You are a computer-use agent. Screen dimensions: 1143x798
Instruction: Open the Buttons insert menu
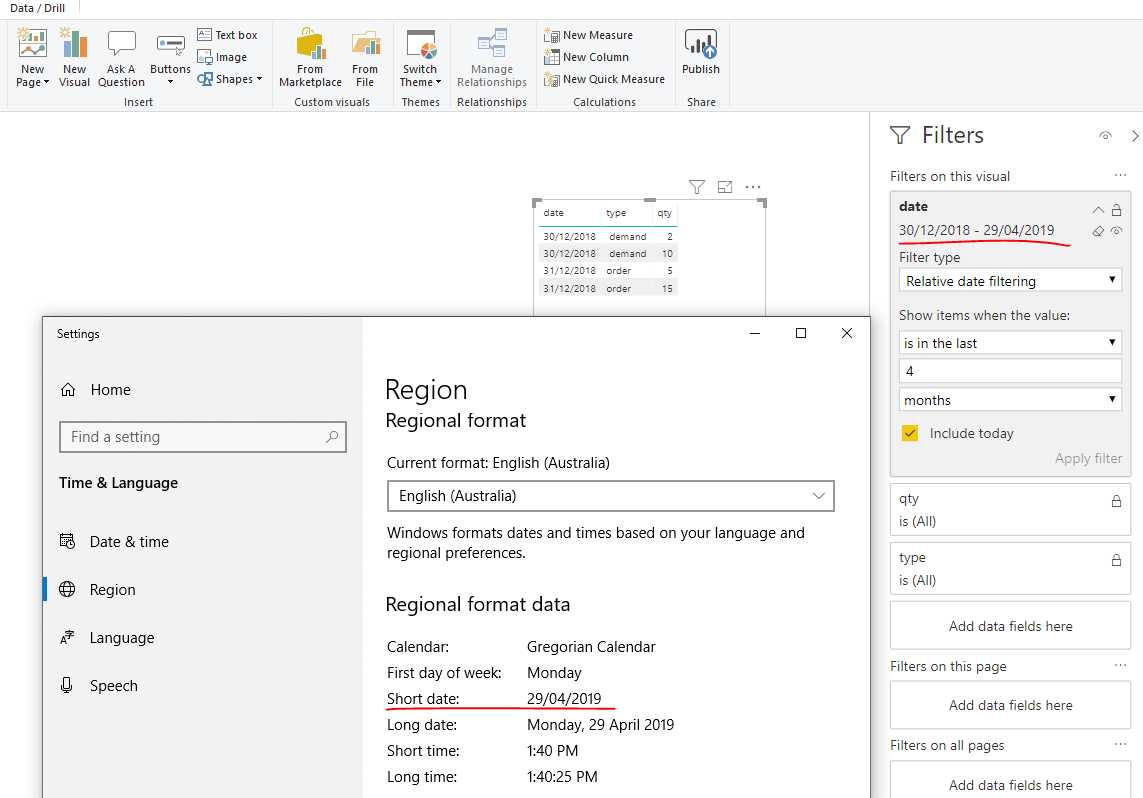click(170, 58)
